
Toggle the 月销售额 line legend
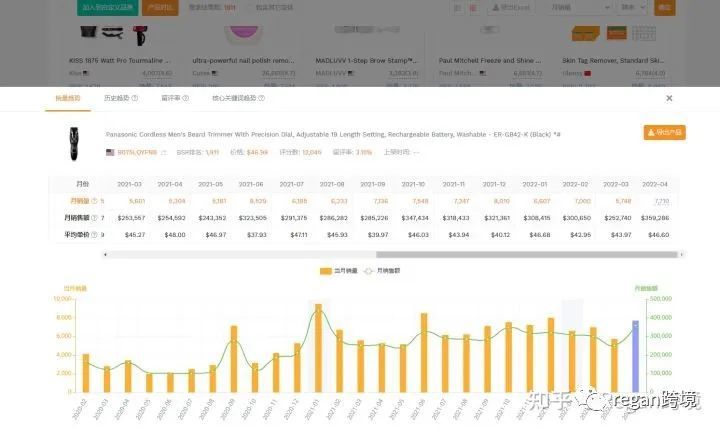(382, 271)
